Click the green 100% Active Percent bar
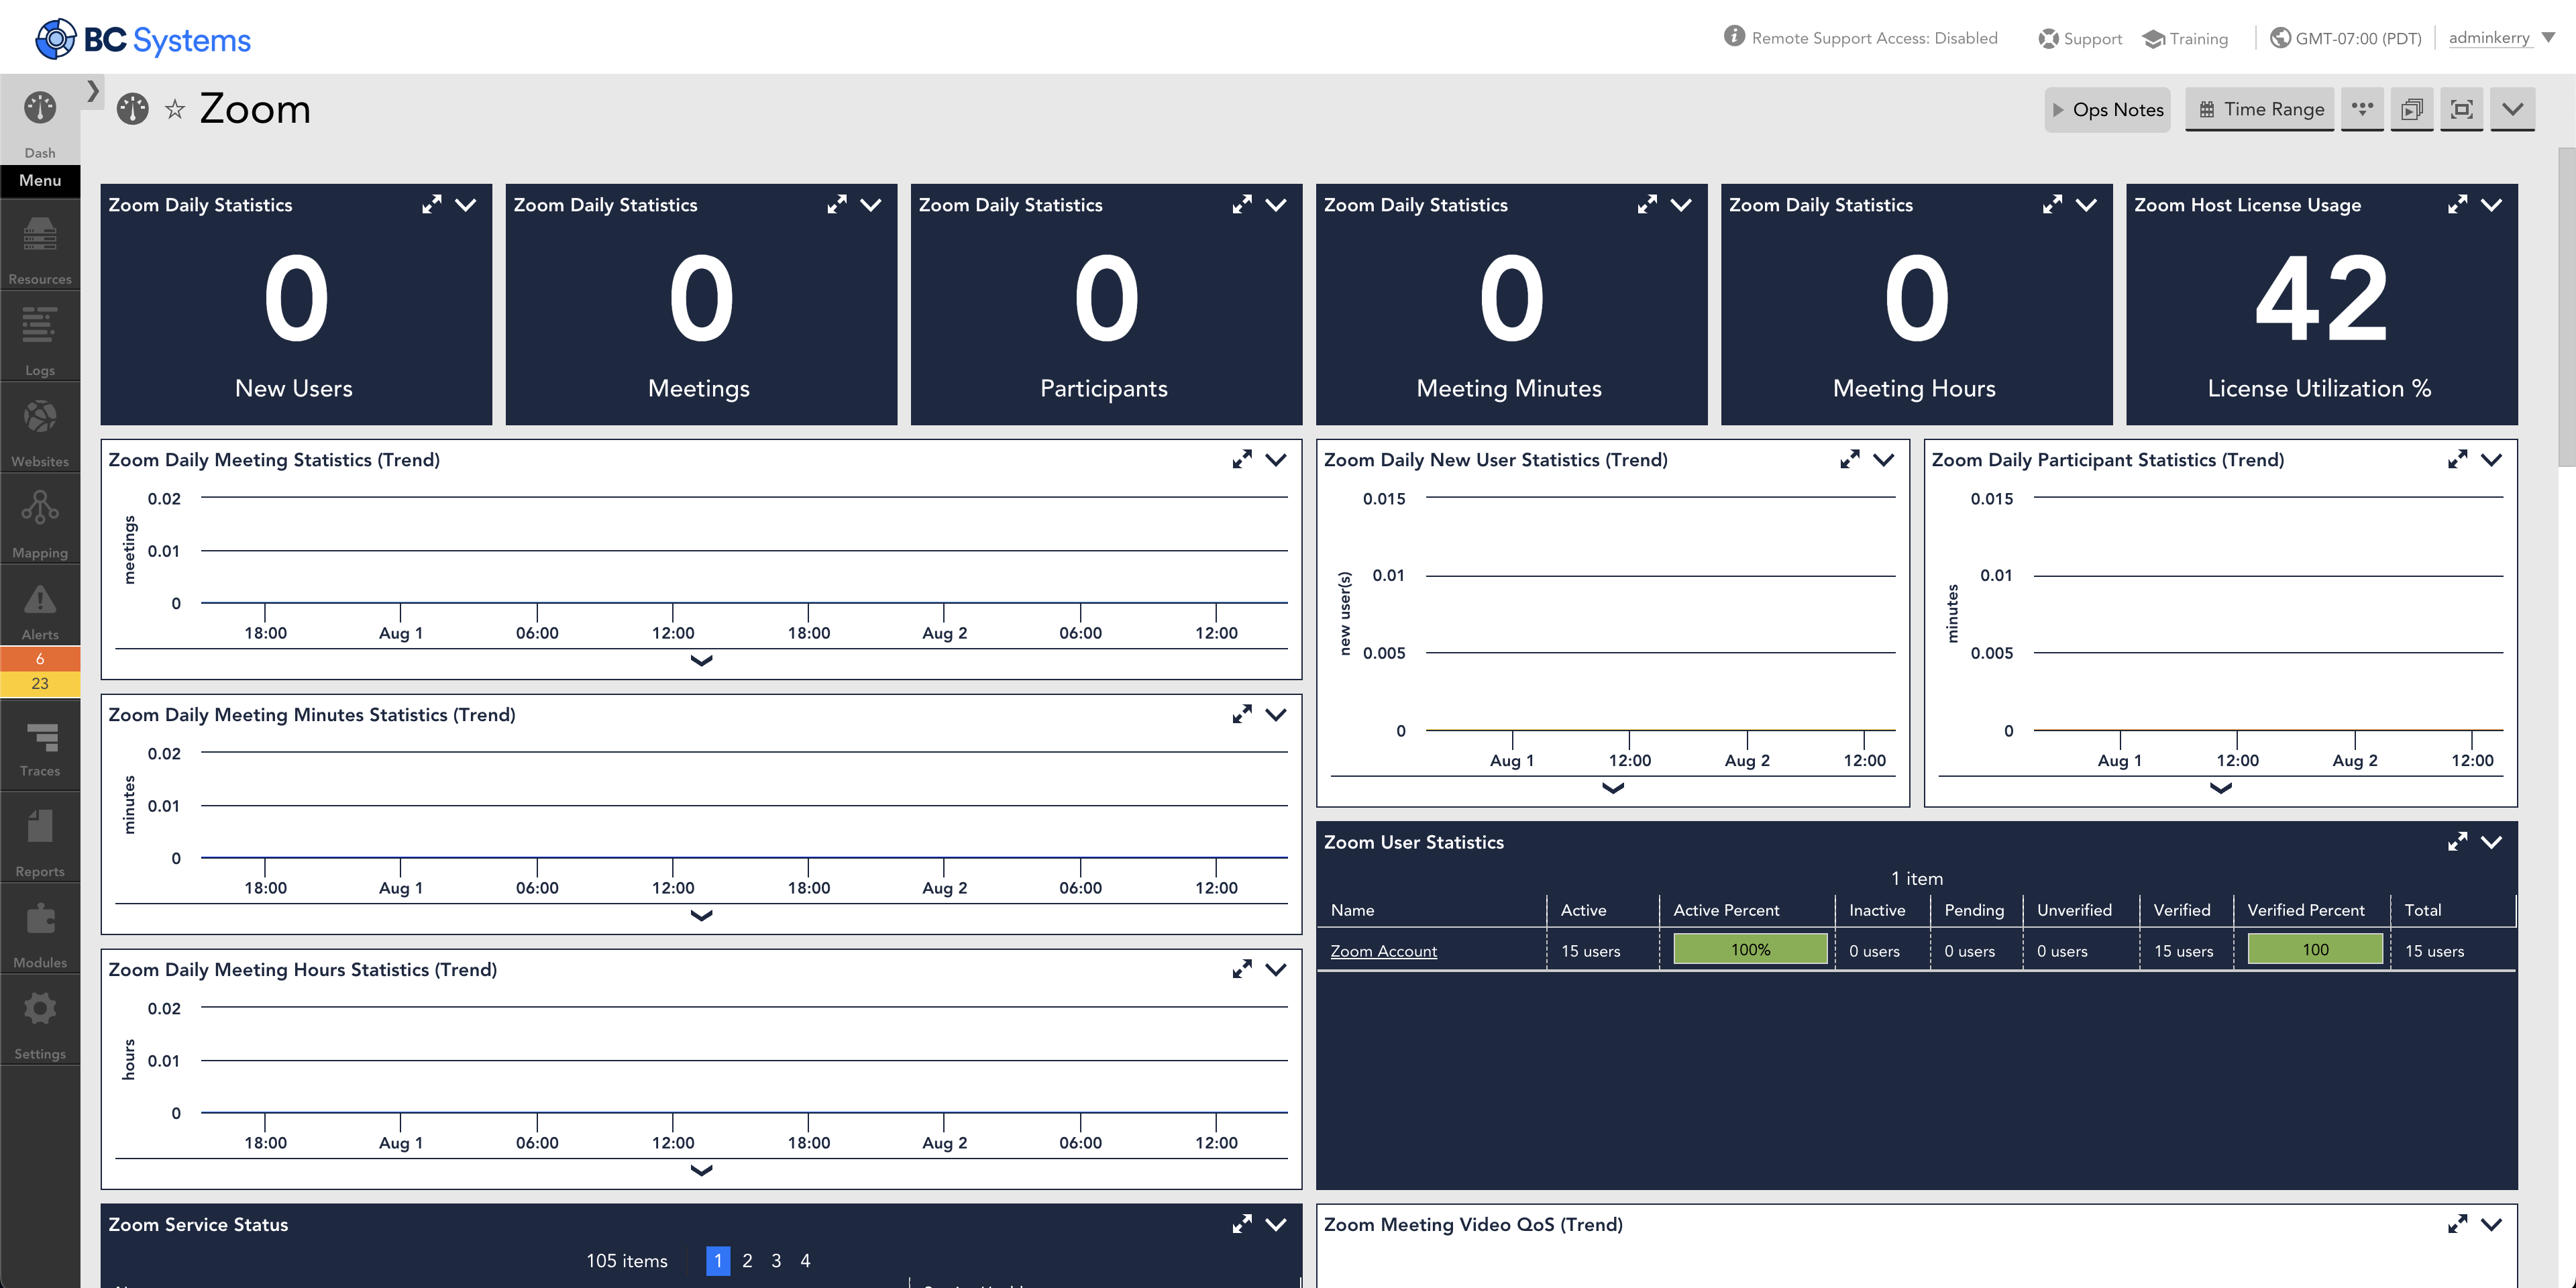Viewport: 2576px width, 1288px height. point(1750,949)
